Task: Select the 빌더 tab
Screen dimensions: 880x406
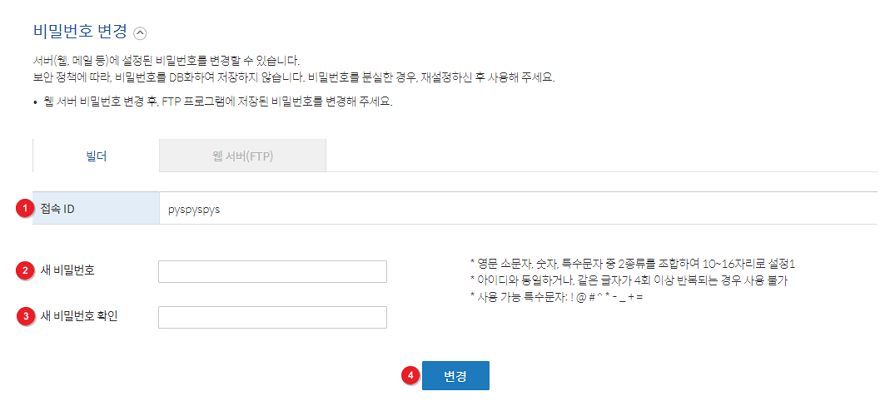Action: (96, 156)
